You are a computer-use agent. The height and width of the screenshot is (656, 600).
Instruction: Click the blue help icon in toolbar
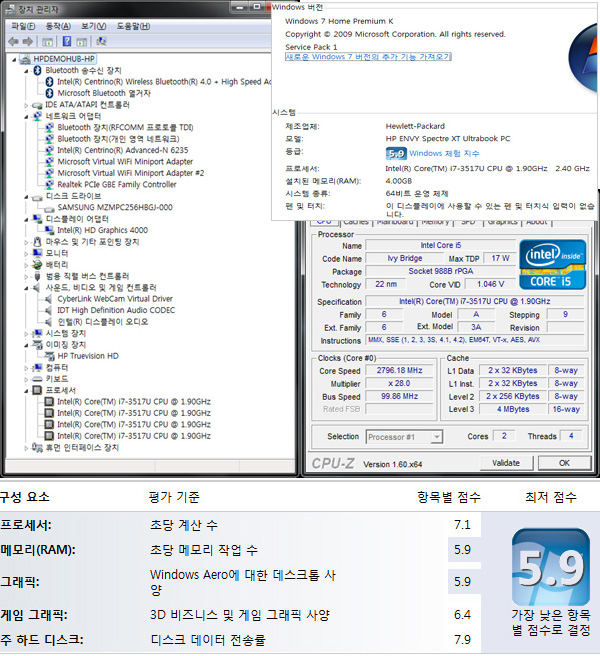pos(67,41)
